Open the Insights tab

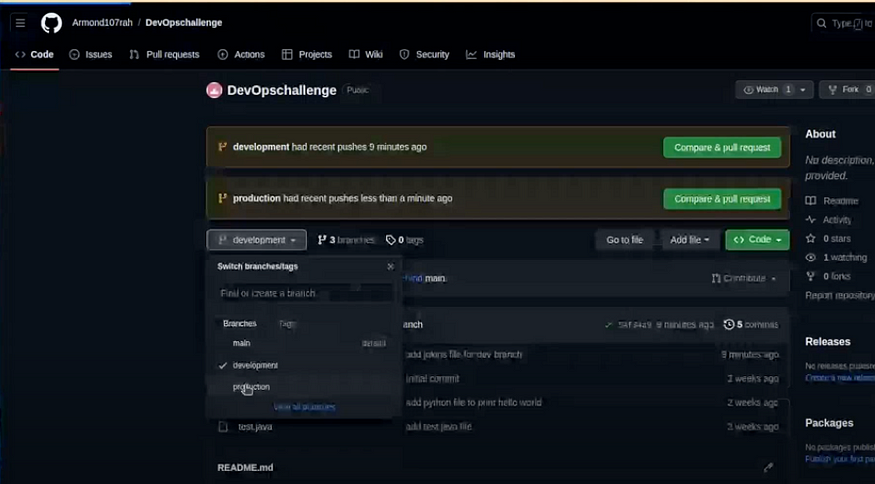pyautogui.click(x=491, y=55)
